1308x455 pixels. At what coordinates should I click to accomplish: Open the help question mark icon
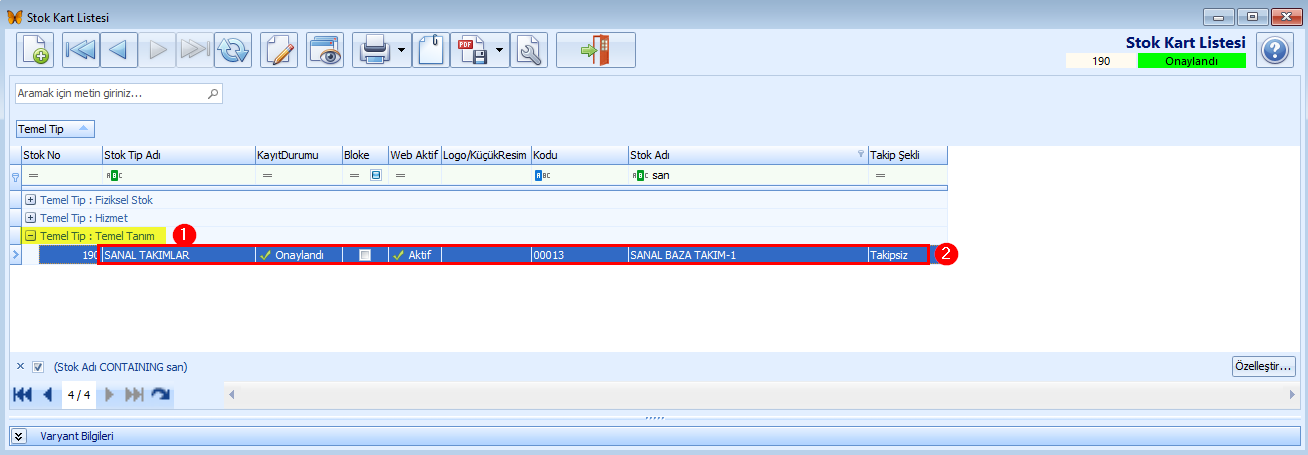(x=1275, y=50)
